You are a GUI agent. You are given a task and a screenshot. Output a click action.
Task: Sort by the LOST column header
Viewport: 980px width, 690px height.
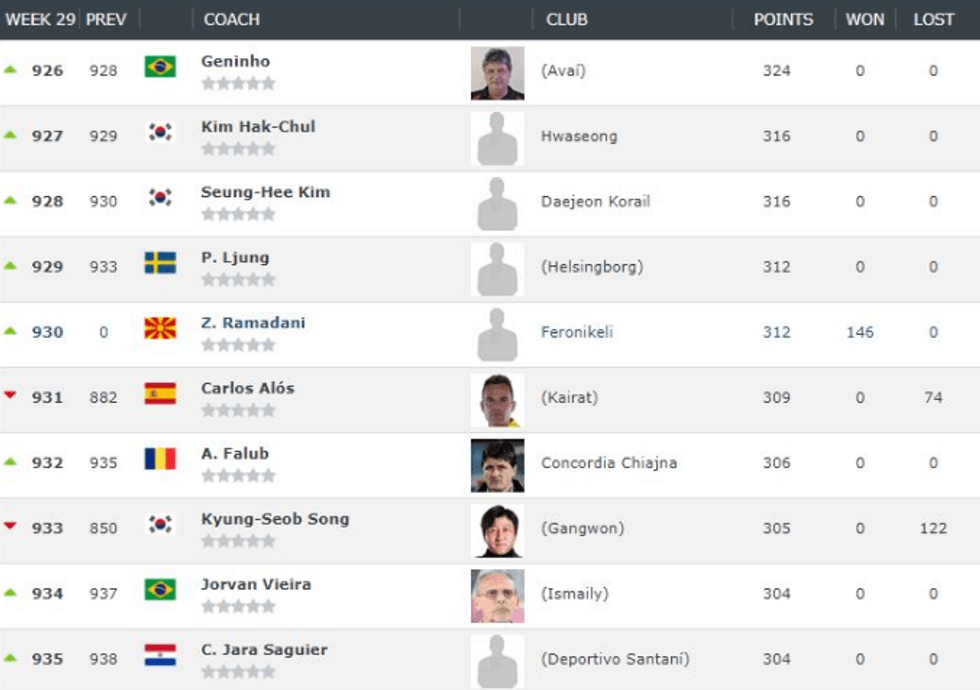click(x=933, y=19)
